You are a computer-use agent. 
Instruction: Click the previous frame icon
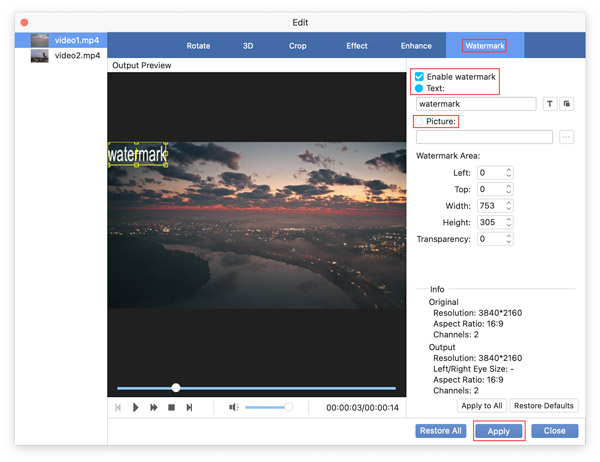[119, 407]
